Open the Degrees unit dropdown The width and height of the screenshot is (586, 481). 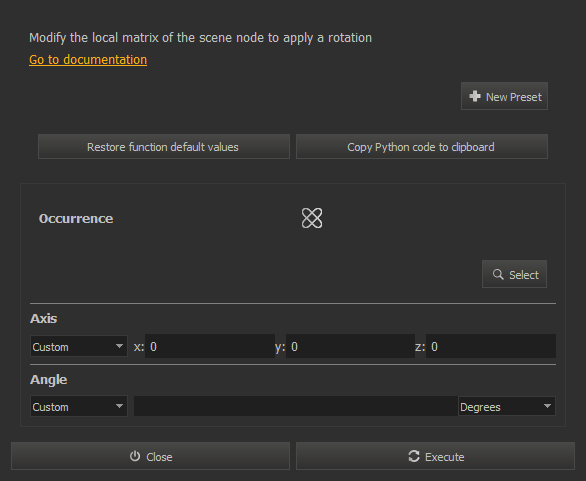[507, 406]
